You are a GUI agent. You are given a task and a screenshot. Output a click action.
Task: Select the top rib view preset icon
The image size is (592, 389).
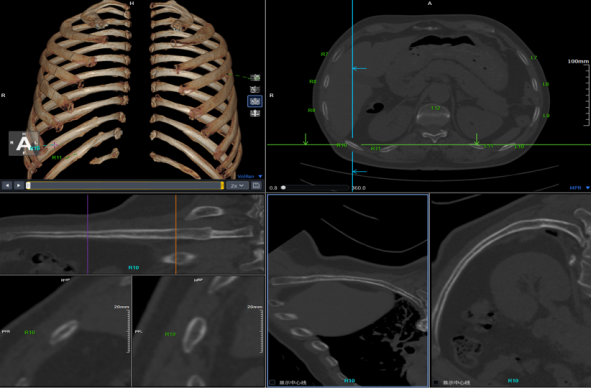[255, 78]
